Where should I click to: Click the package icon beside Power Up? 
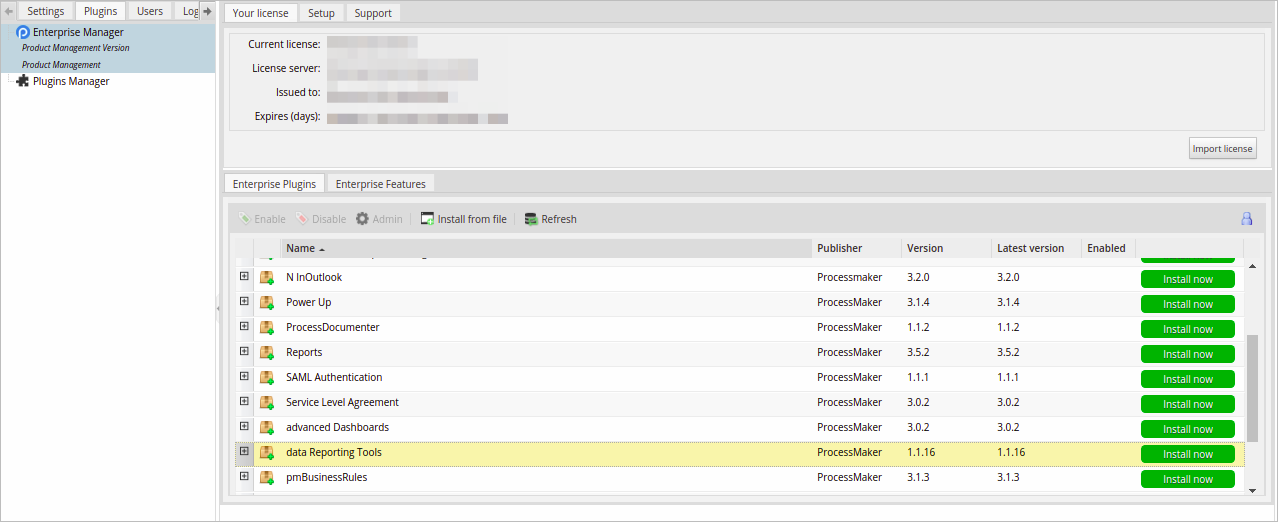(267, 303)
